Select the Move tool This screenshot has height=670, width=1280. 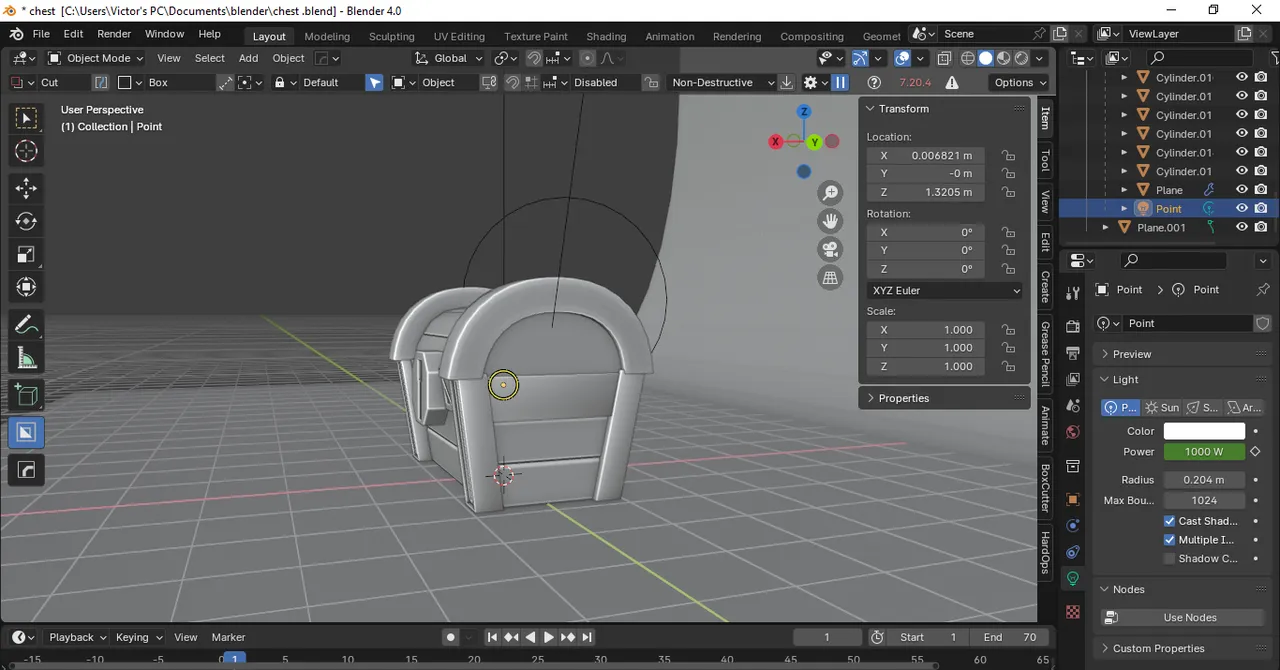point(26,188)
